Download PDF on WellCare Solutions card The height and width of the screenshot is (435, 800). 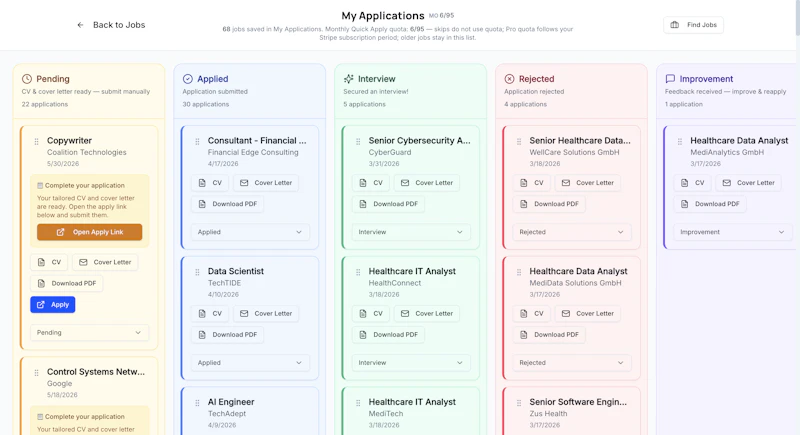pyautogui.click(x=549, y=204)
